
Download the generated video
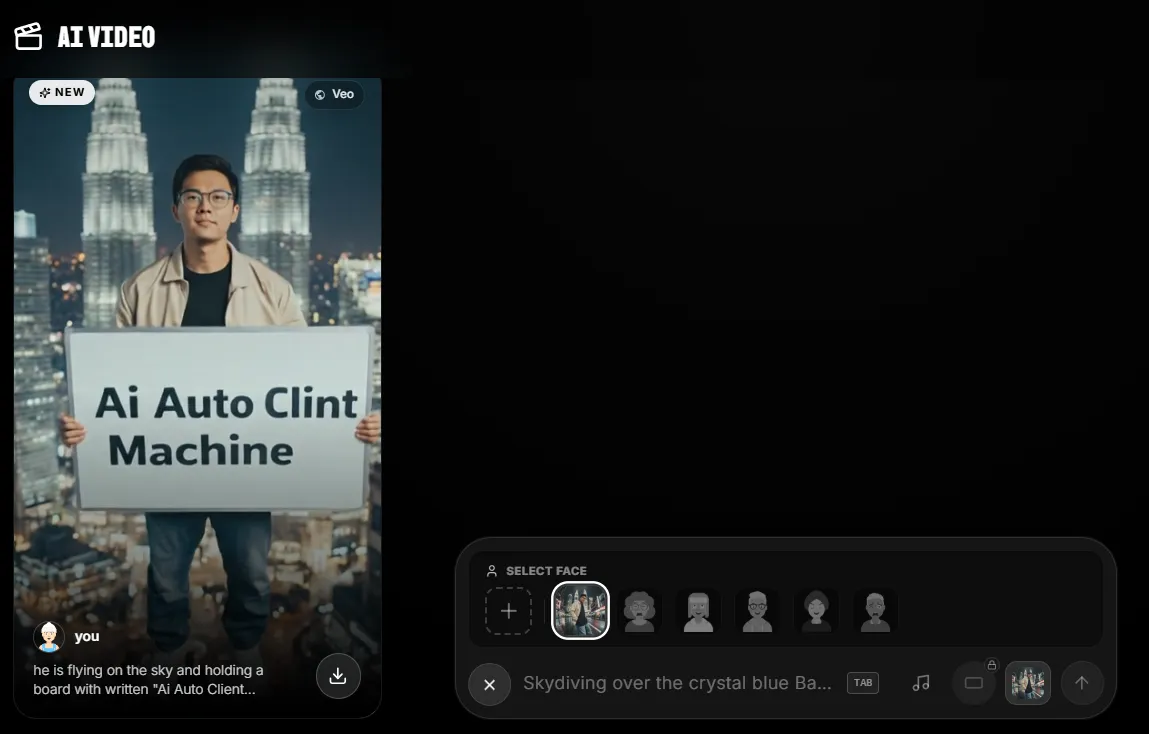click(338, 675)
